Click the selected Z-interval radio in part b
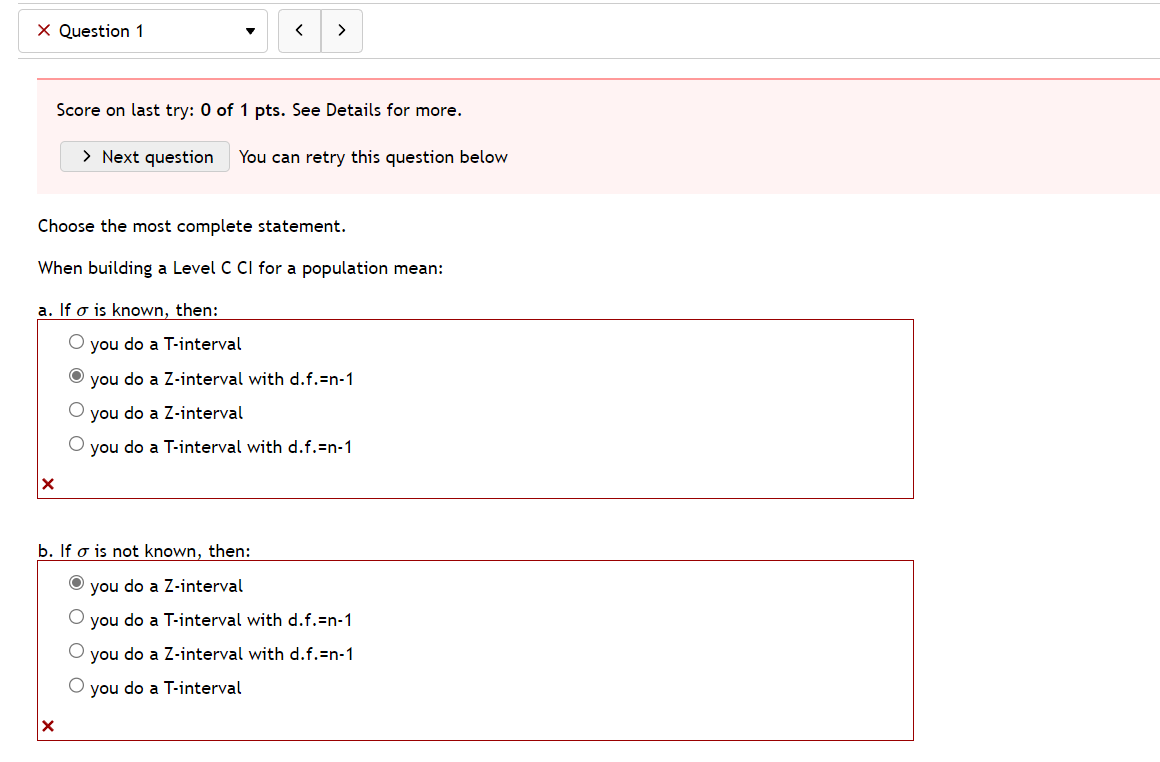The width and height of the screenshot is (1160, 762). 76,582
